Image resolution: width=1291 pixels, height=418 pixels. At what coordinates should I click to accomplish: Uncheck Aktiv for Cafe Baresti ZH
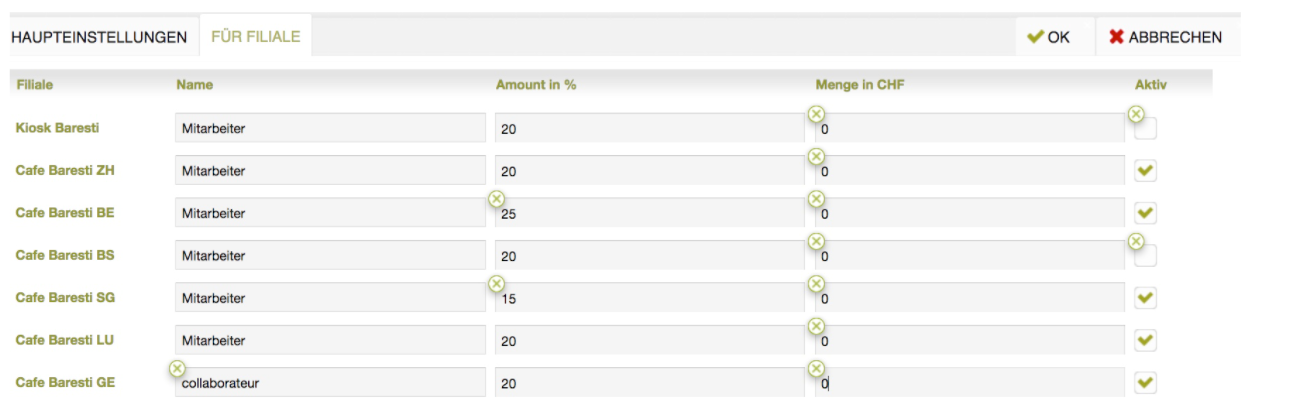click(x=1146, y=171)
